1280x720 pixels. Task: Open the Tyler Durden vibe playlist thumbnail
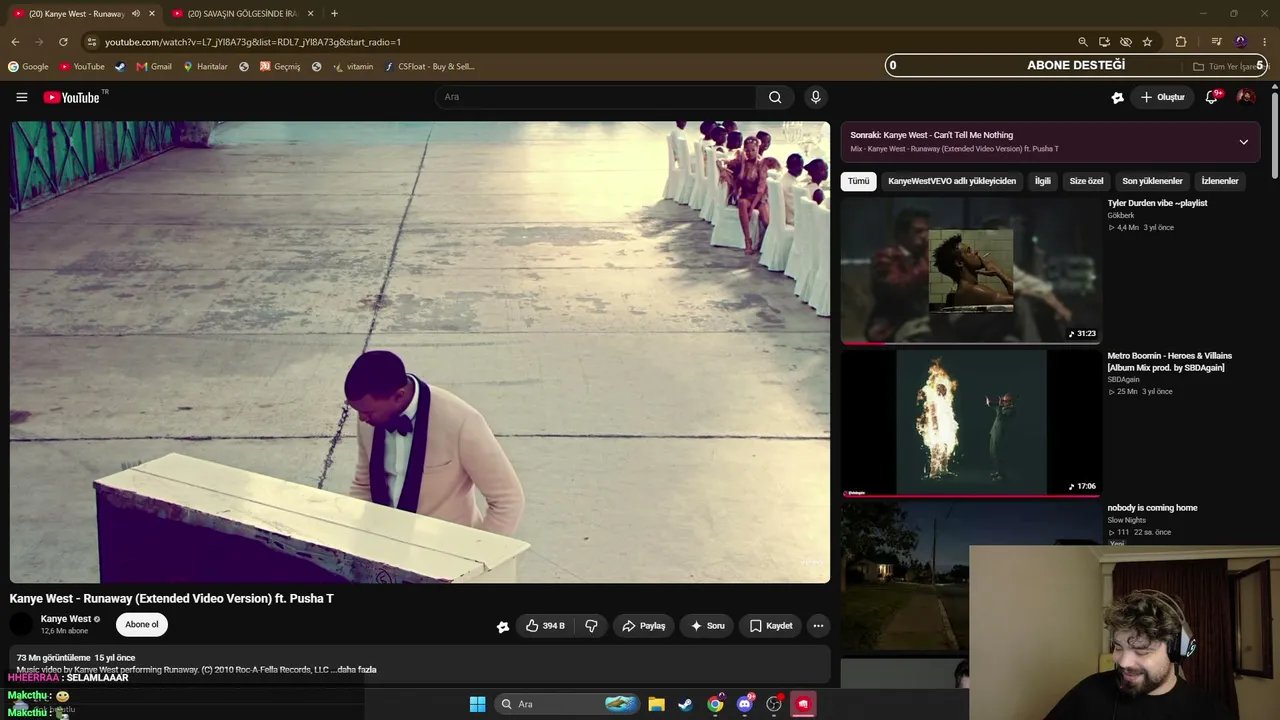(x=970, y=270)
